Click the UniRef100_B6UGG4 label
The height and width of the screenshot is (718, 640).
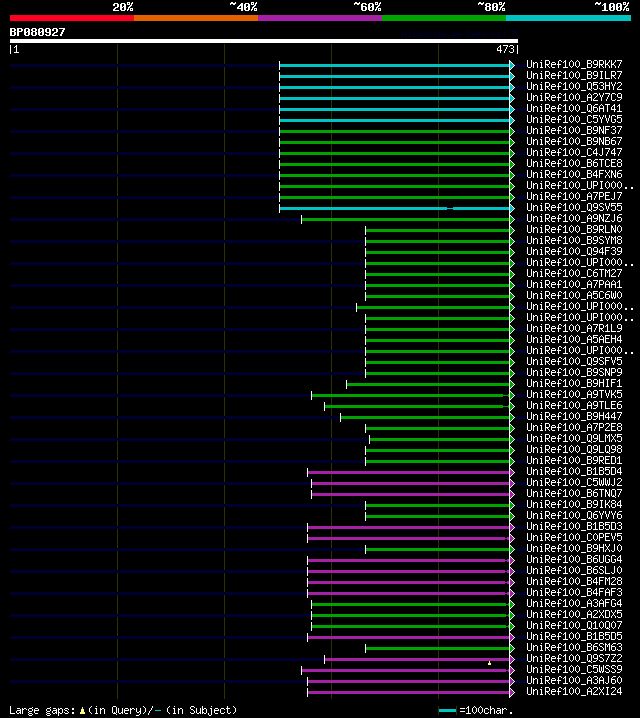pos(574,559)
